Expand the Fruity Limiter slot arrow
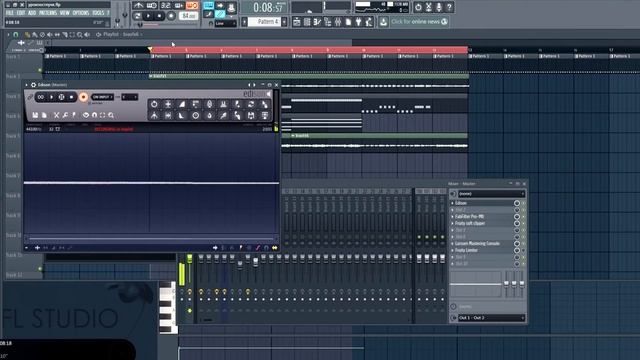This screenshot has width=640, height=360. [452, 250]
